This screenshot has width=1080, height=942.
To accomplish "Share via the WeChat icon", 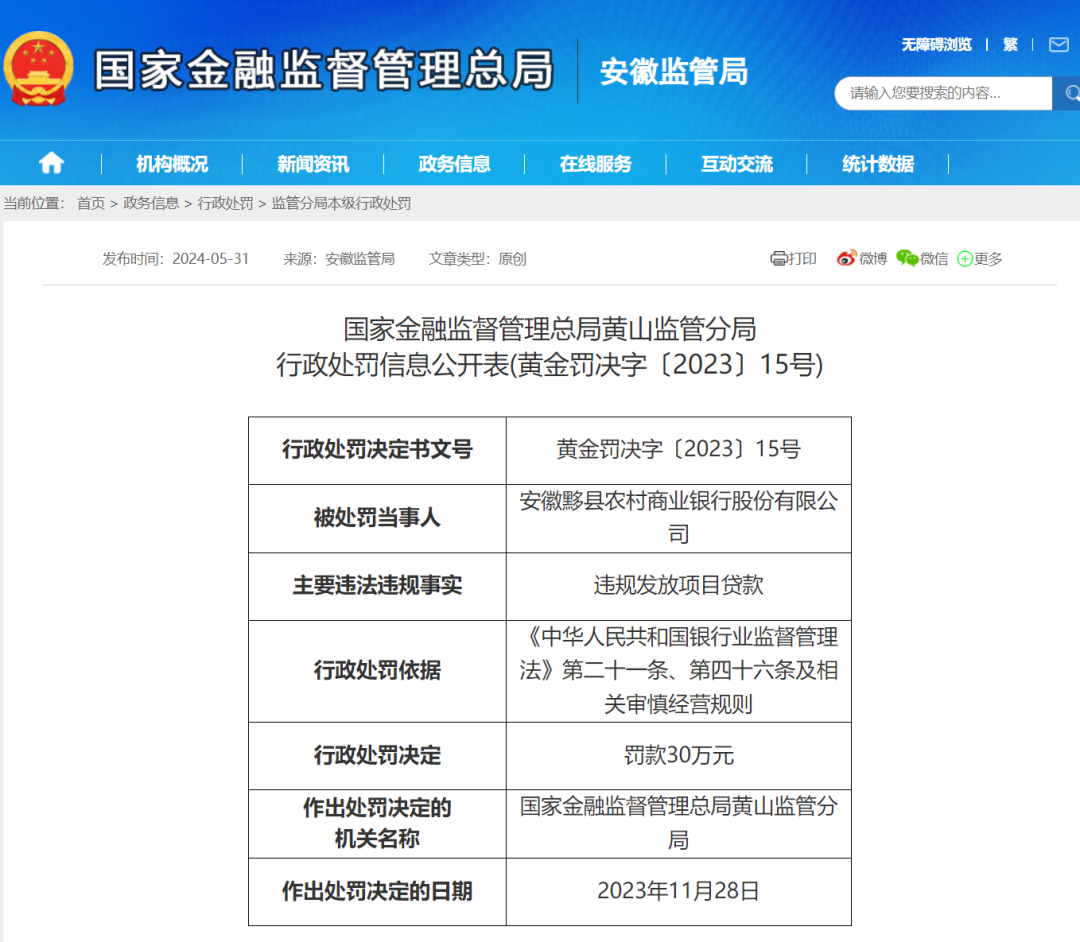I will (x=907, y=258).
